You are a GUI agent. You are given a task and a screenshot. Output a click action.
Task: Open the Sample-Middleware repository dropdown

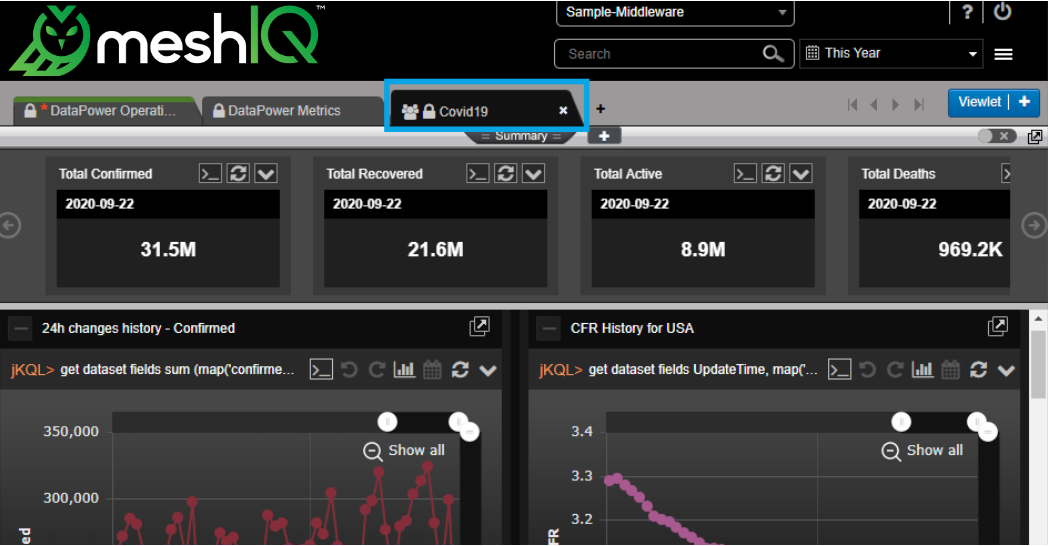(675, 13)
